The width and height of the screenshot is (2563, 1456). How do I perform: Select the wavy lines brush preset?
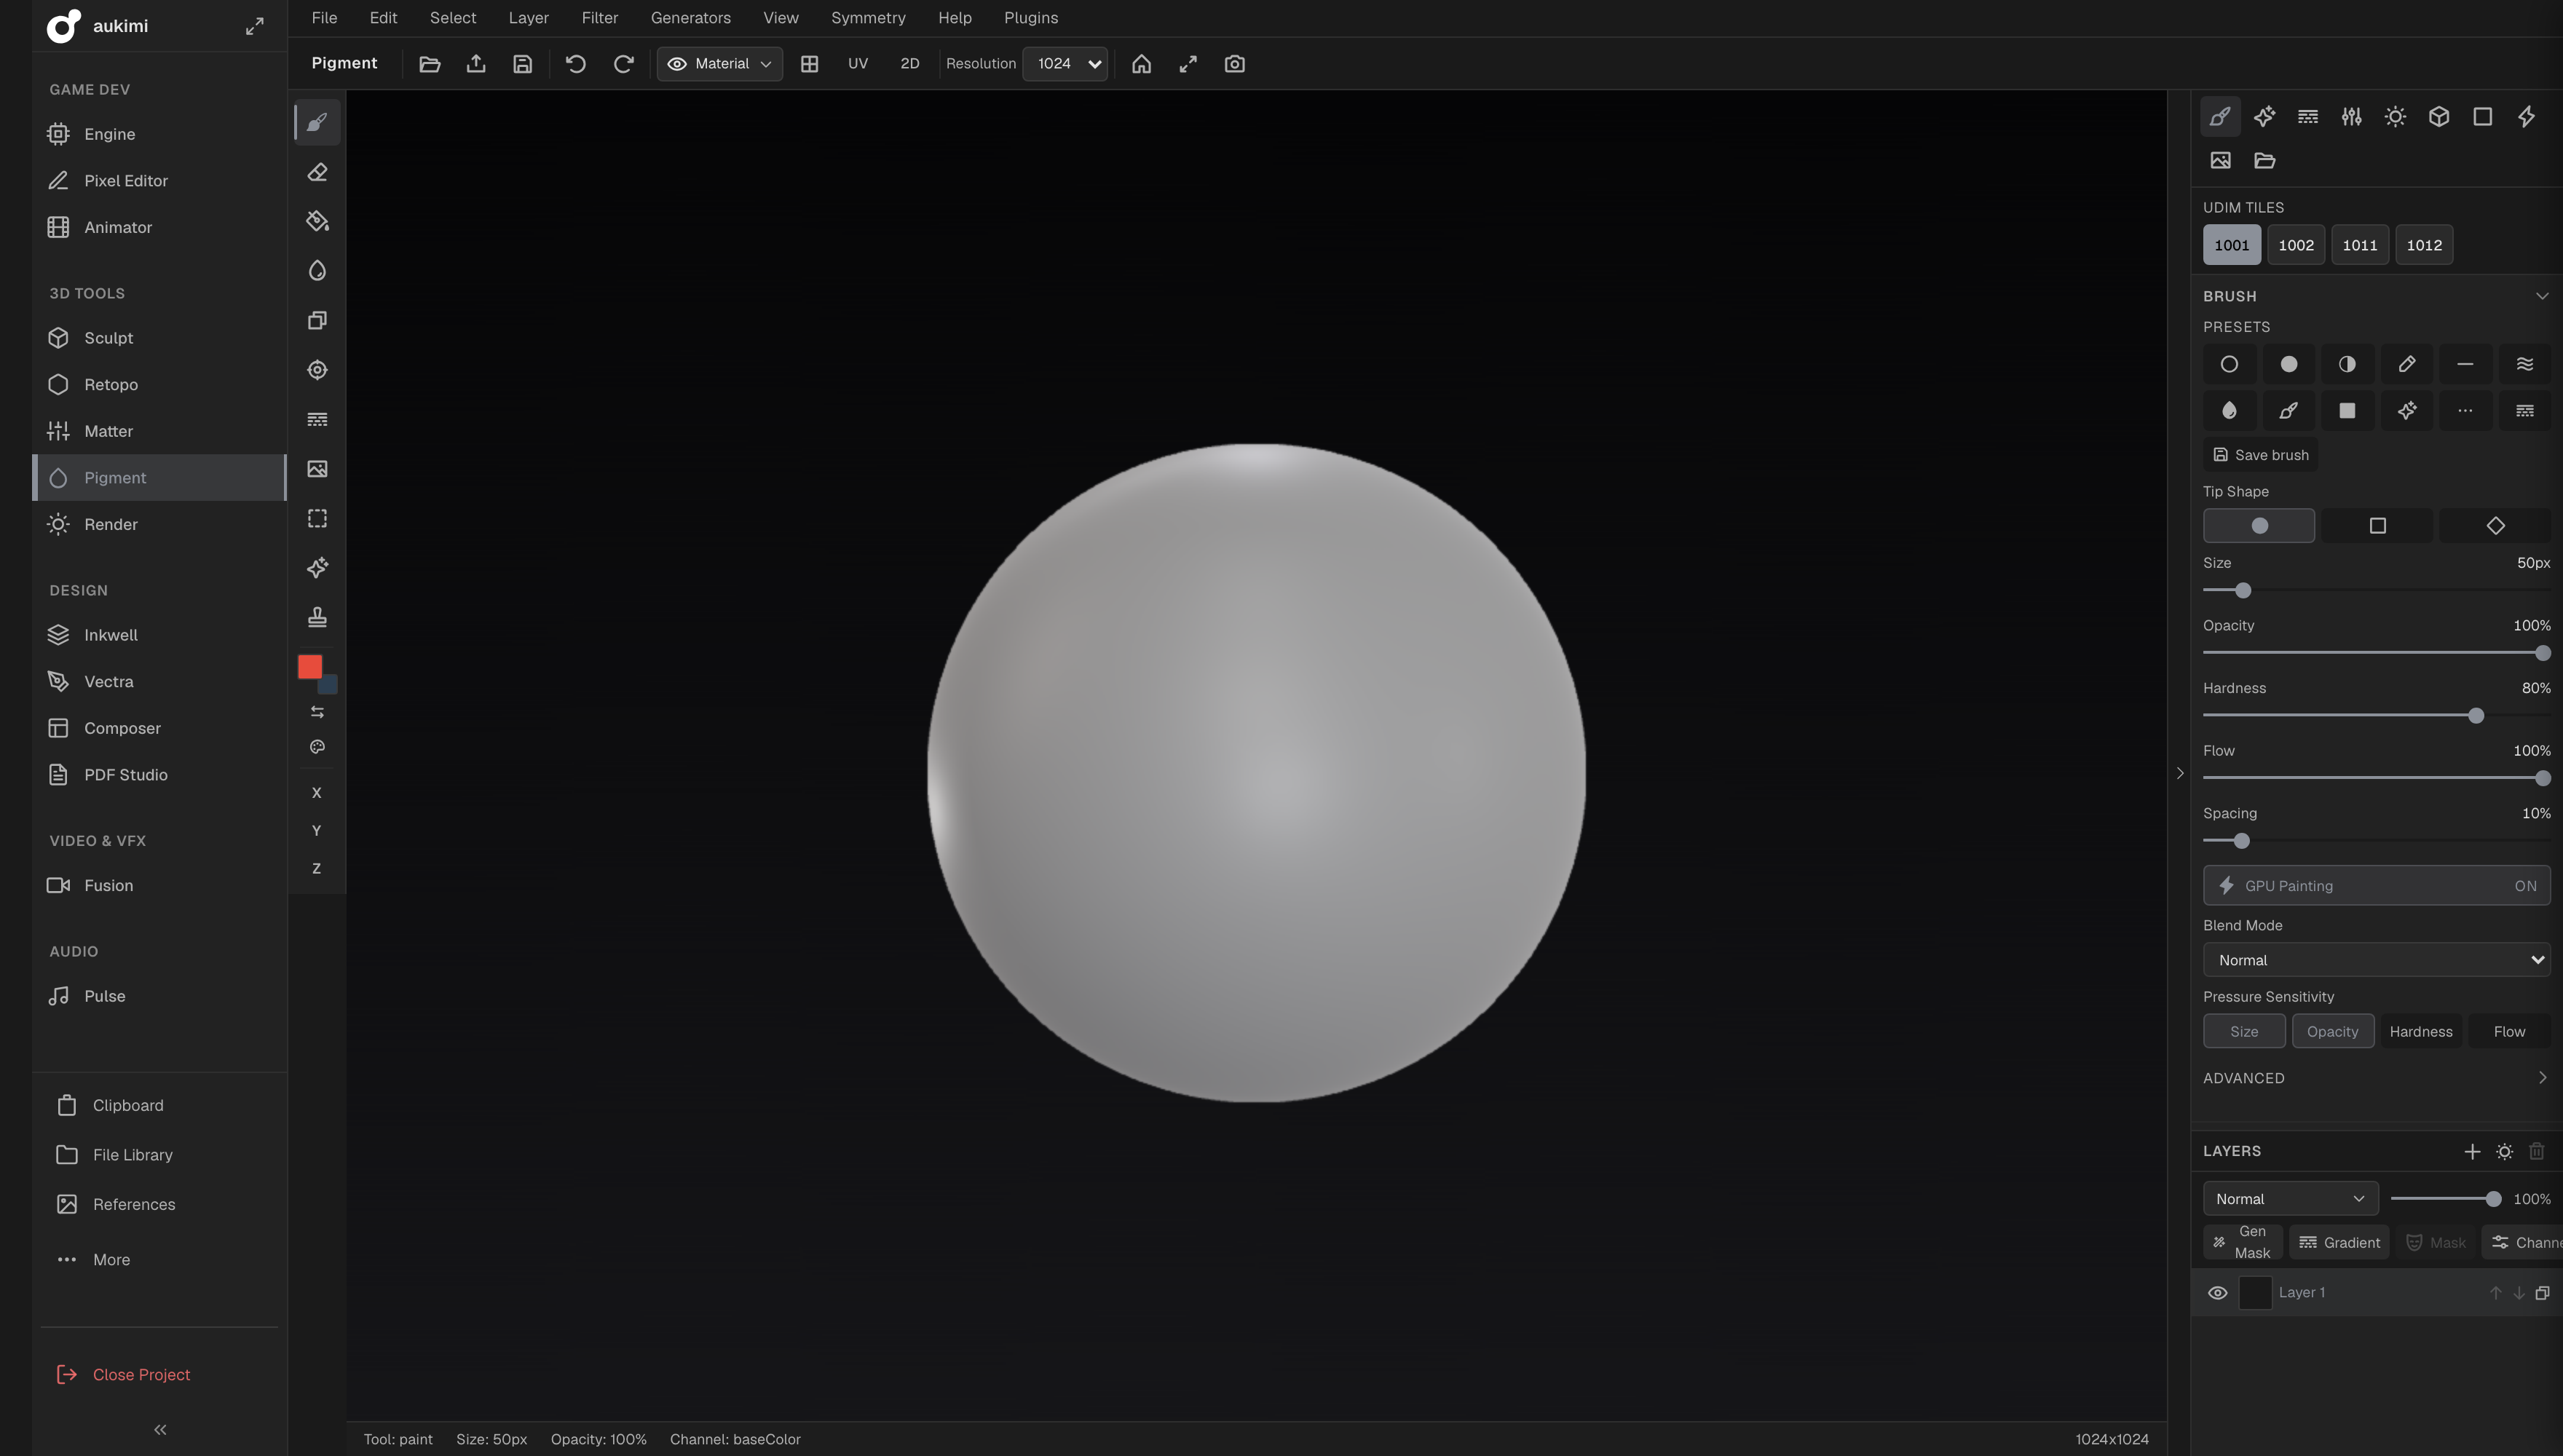(2524, 364)
